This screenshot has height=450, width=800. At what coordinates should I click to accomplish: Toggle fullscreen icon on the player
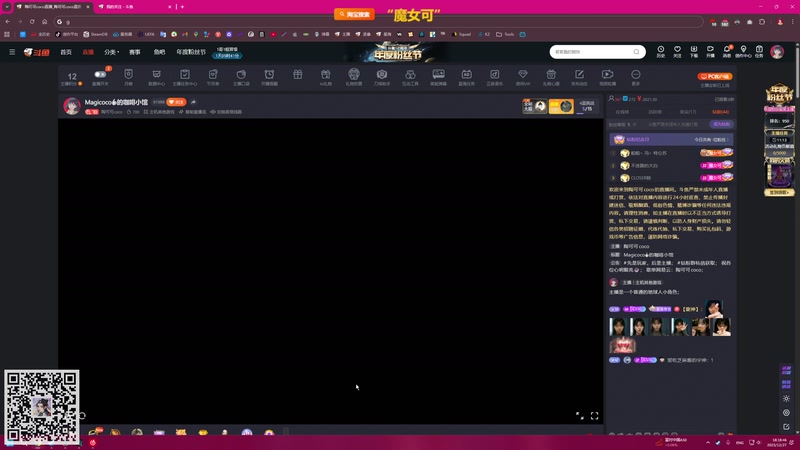(x=594, y=416)
